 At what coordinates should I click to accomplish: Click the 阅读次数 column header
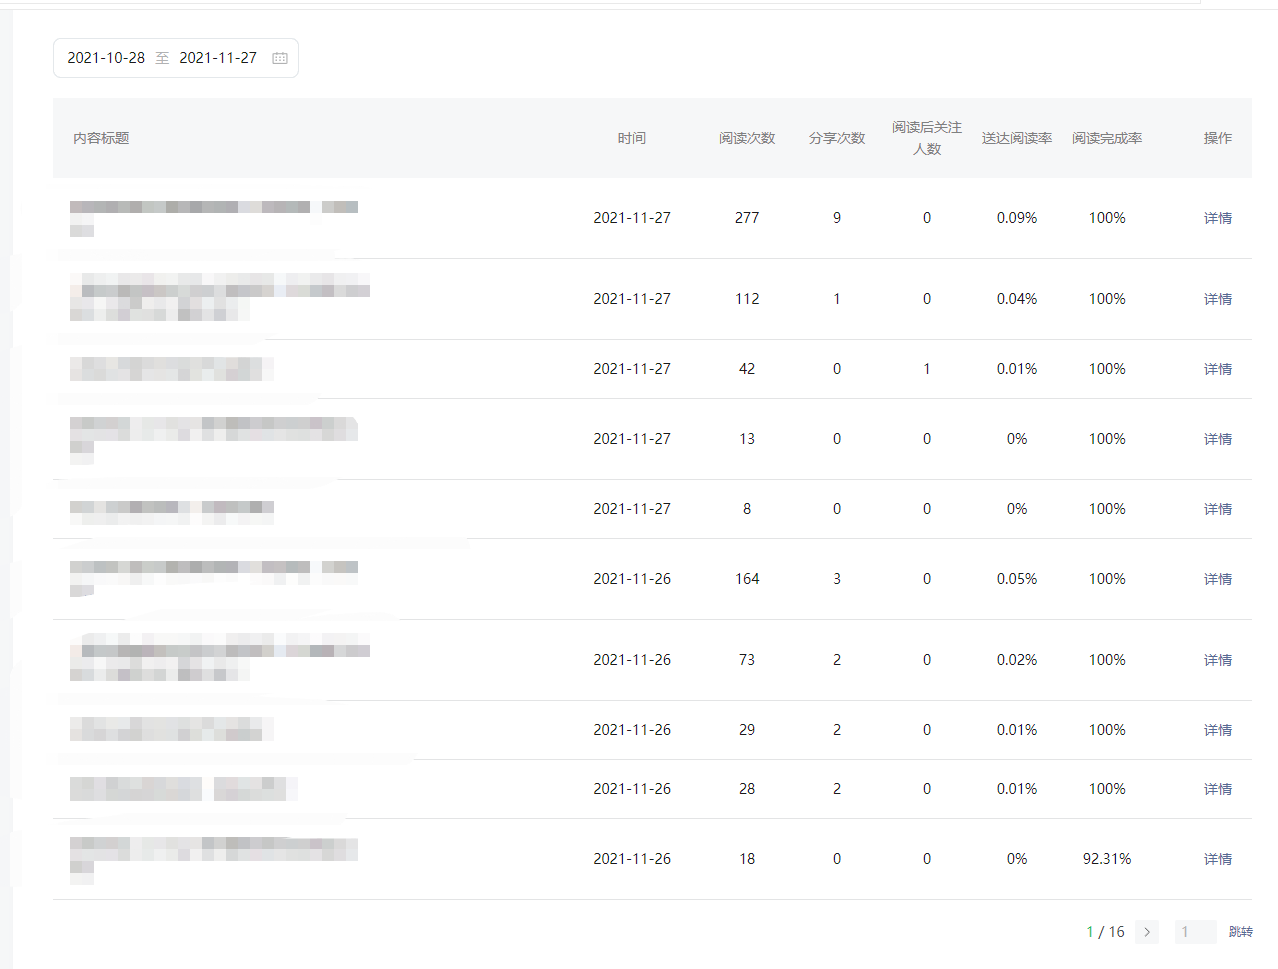[x=747, y=138]
